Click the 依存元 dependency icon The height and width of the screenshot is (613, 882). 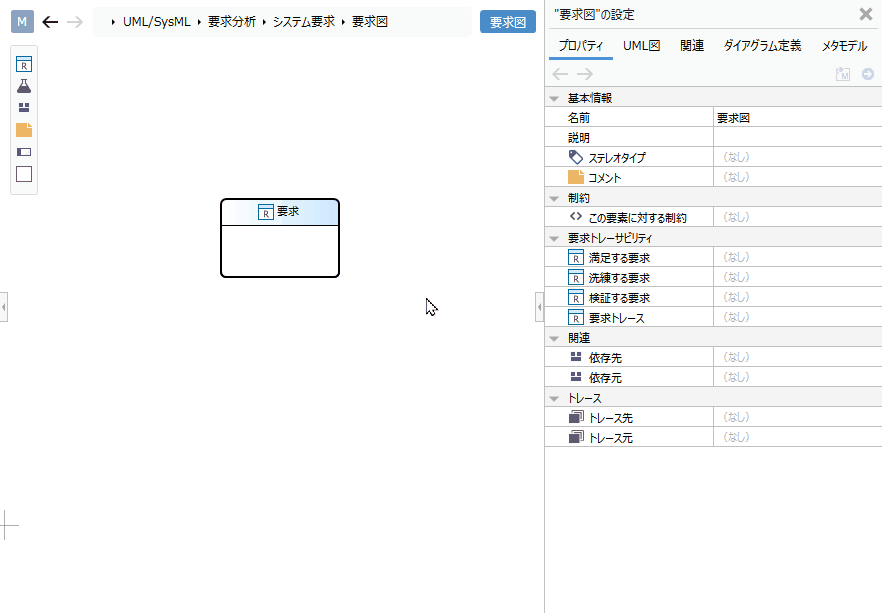[x=575, y=377]
